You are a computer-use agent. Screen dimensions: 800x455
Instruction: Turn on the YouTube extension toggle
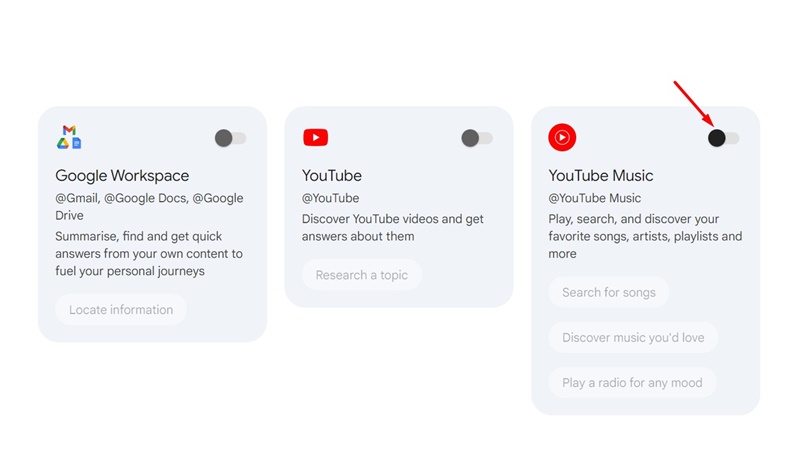[477, 138]
